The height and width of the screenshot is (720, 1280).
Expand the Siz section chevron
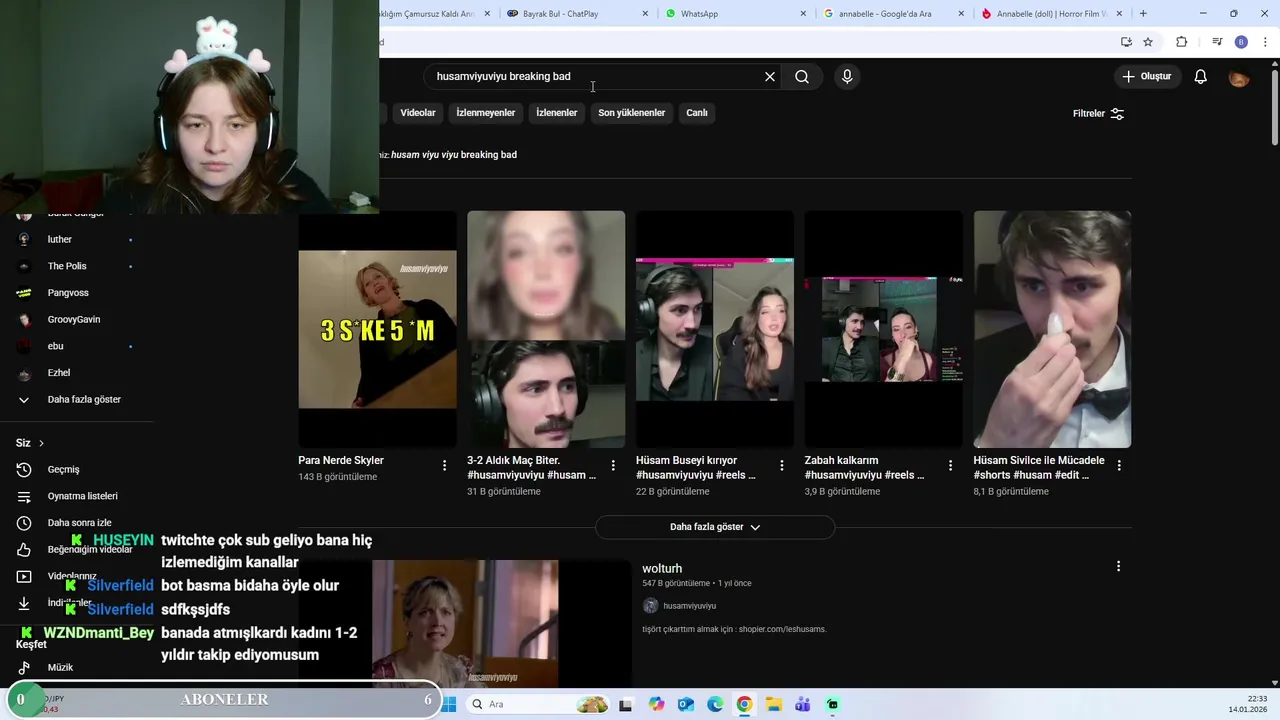point(41,443)
